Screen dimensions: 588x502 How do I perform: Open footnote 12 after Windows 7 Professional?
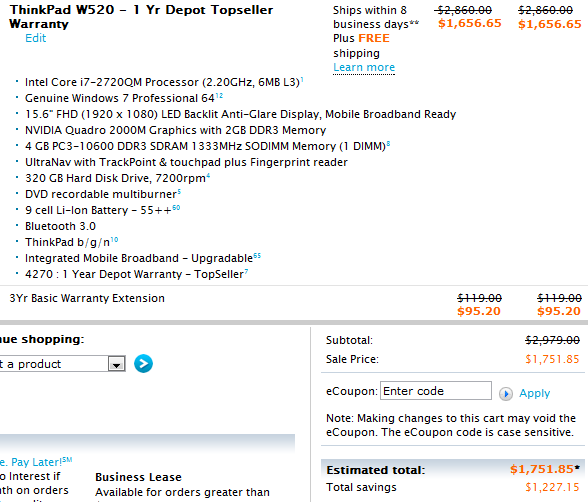click(x=219, y=96)
